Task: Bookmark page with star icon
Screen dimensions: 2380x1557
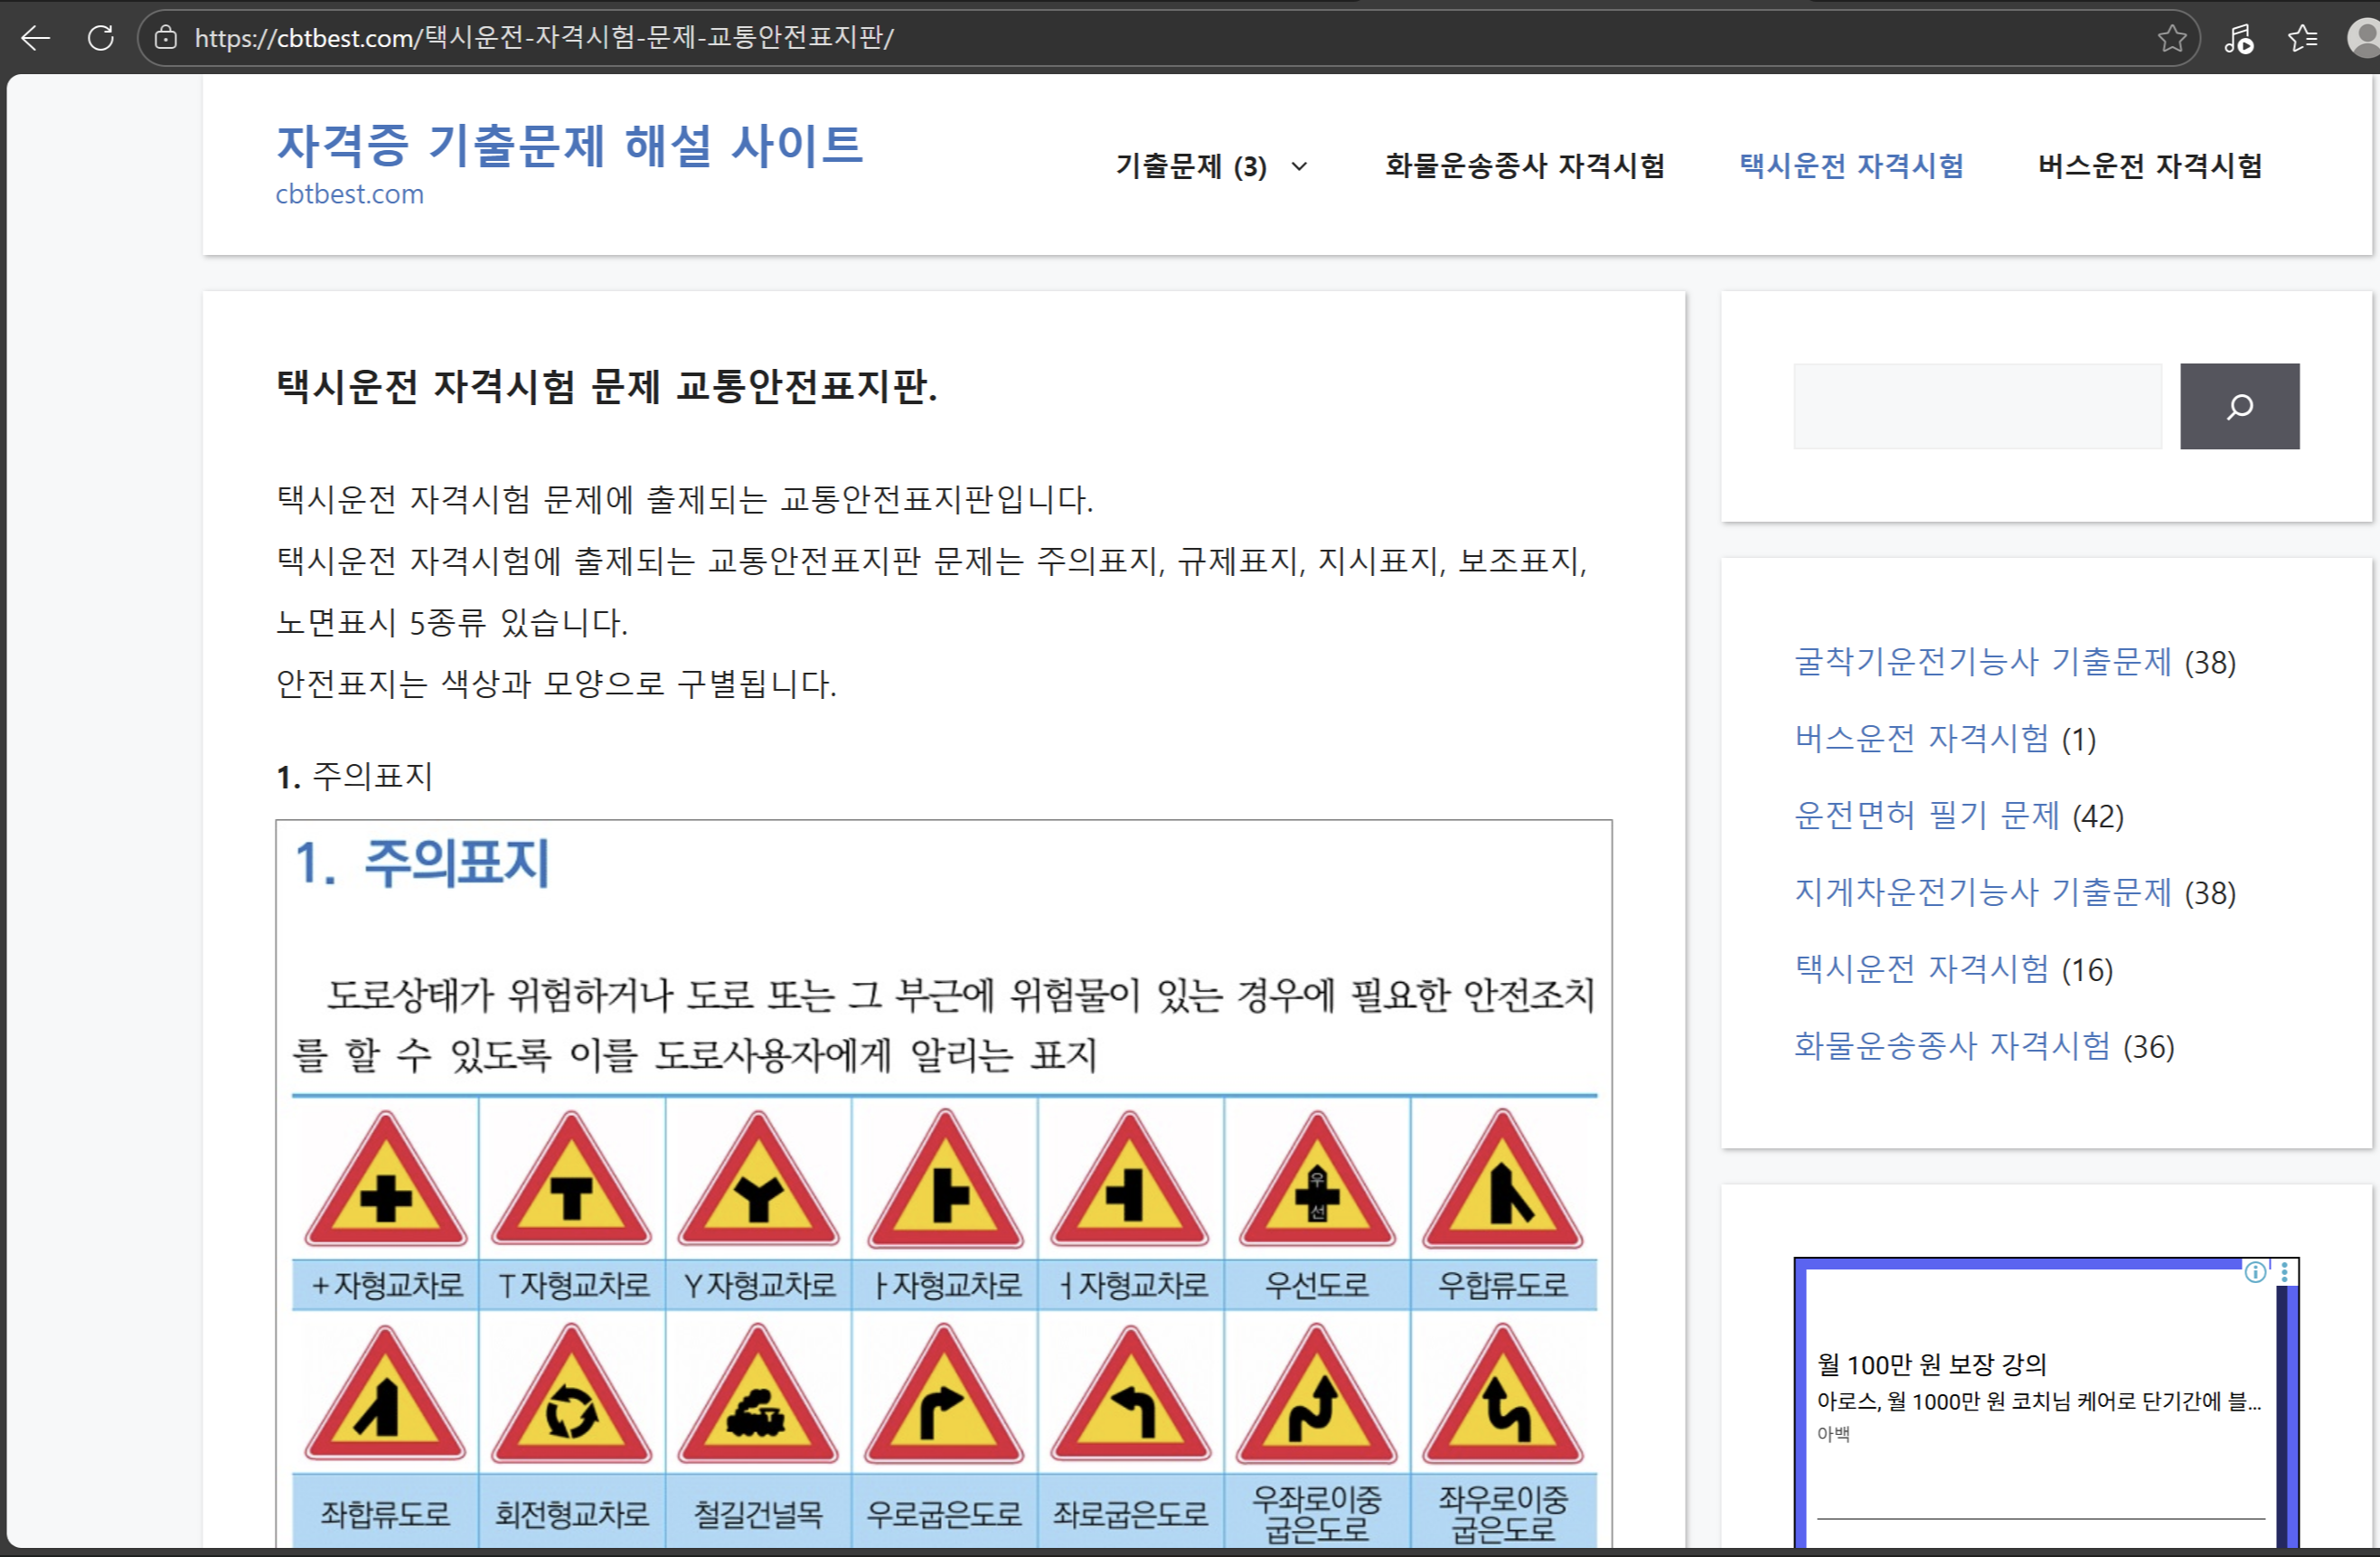Action: click(2171, 38)
